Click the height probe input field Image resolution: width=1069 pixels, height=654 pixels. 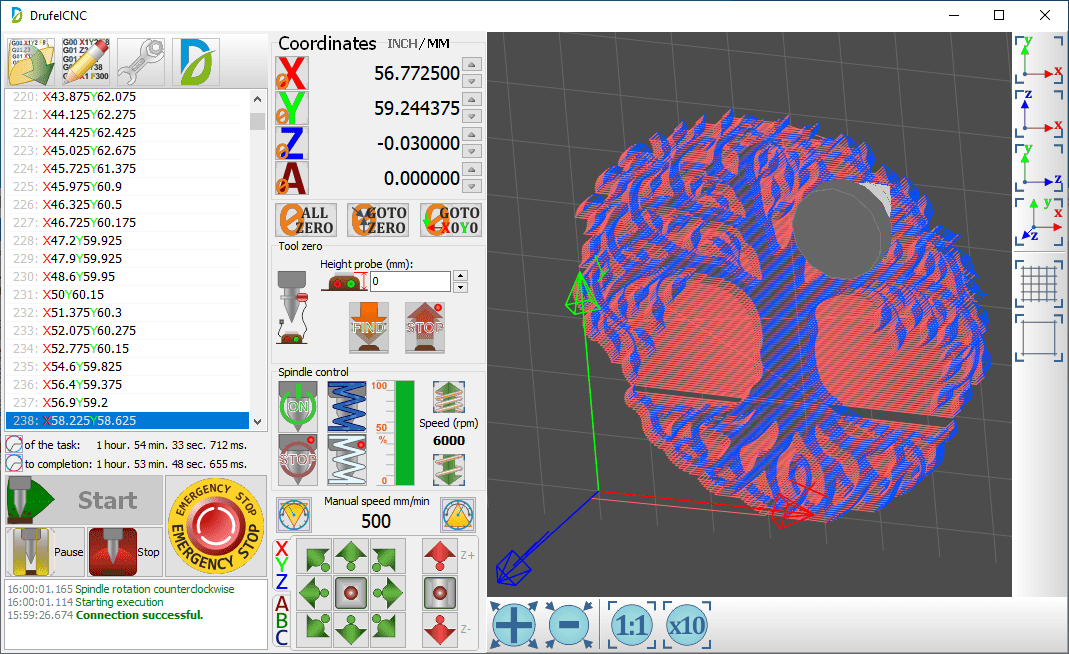pos(410,281)
